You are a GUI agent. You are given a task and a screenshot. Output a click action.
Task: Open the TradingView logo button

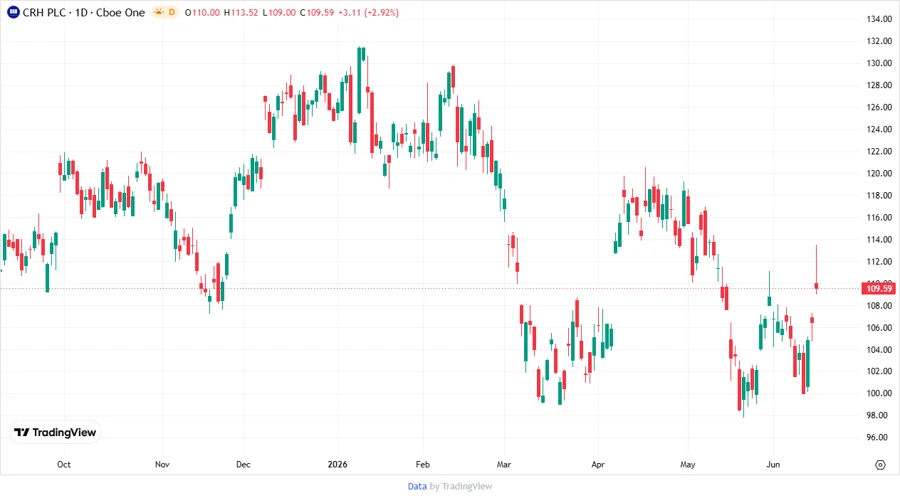click(56, 432)
